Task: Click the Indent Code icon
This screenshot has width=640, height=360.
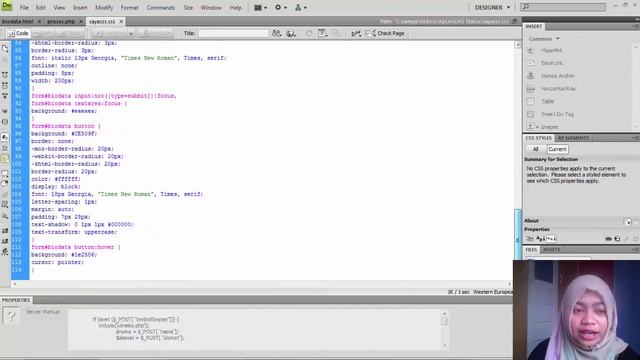Action: tap(5, 231)
